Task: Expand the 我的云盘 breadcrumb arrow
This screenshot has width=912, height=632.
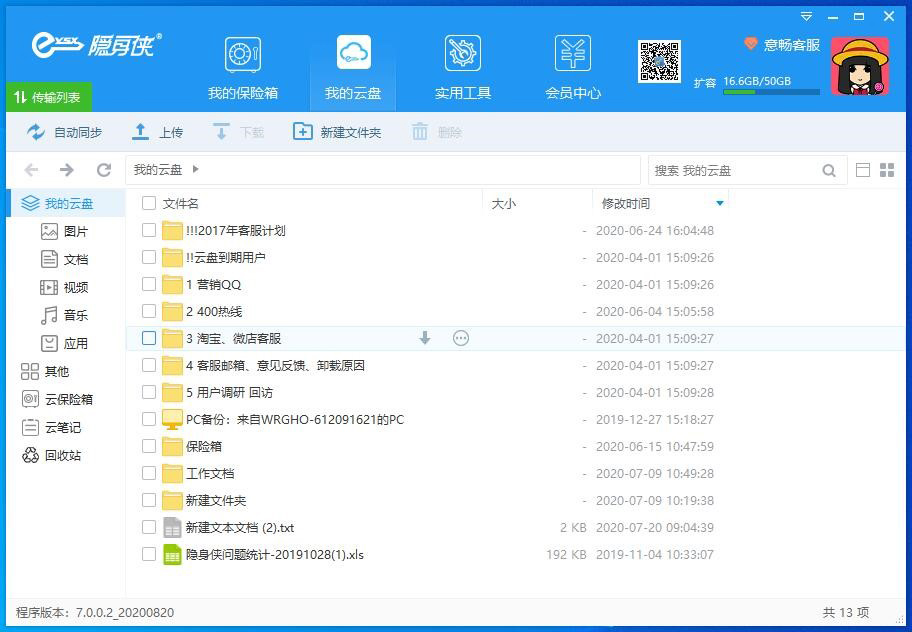Action: pos(195,169)
